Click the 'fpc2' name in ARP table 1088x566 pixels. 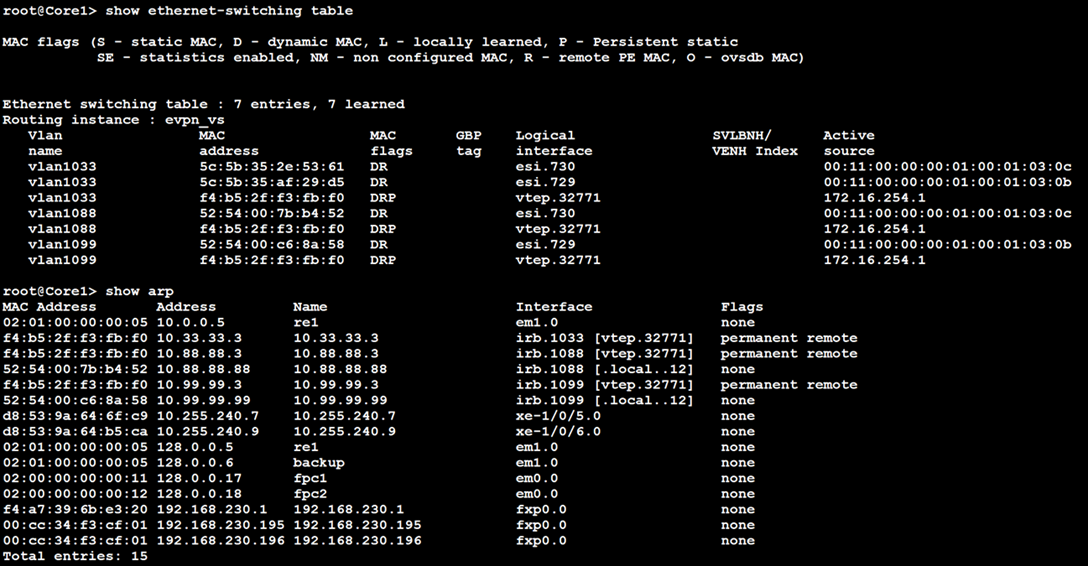[310, 494]
